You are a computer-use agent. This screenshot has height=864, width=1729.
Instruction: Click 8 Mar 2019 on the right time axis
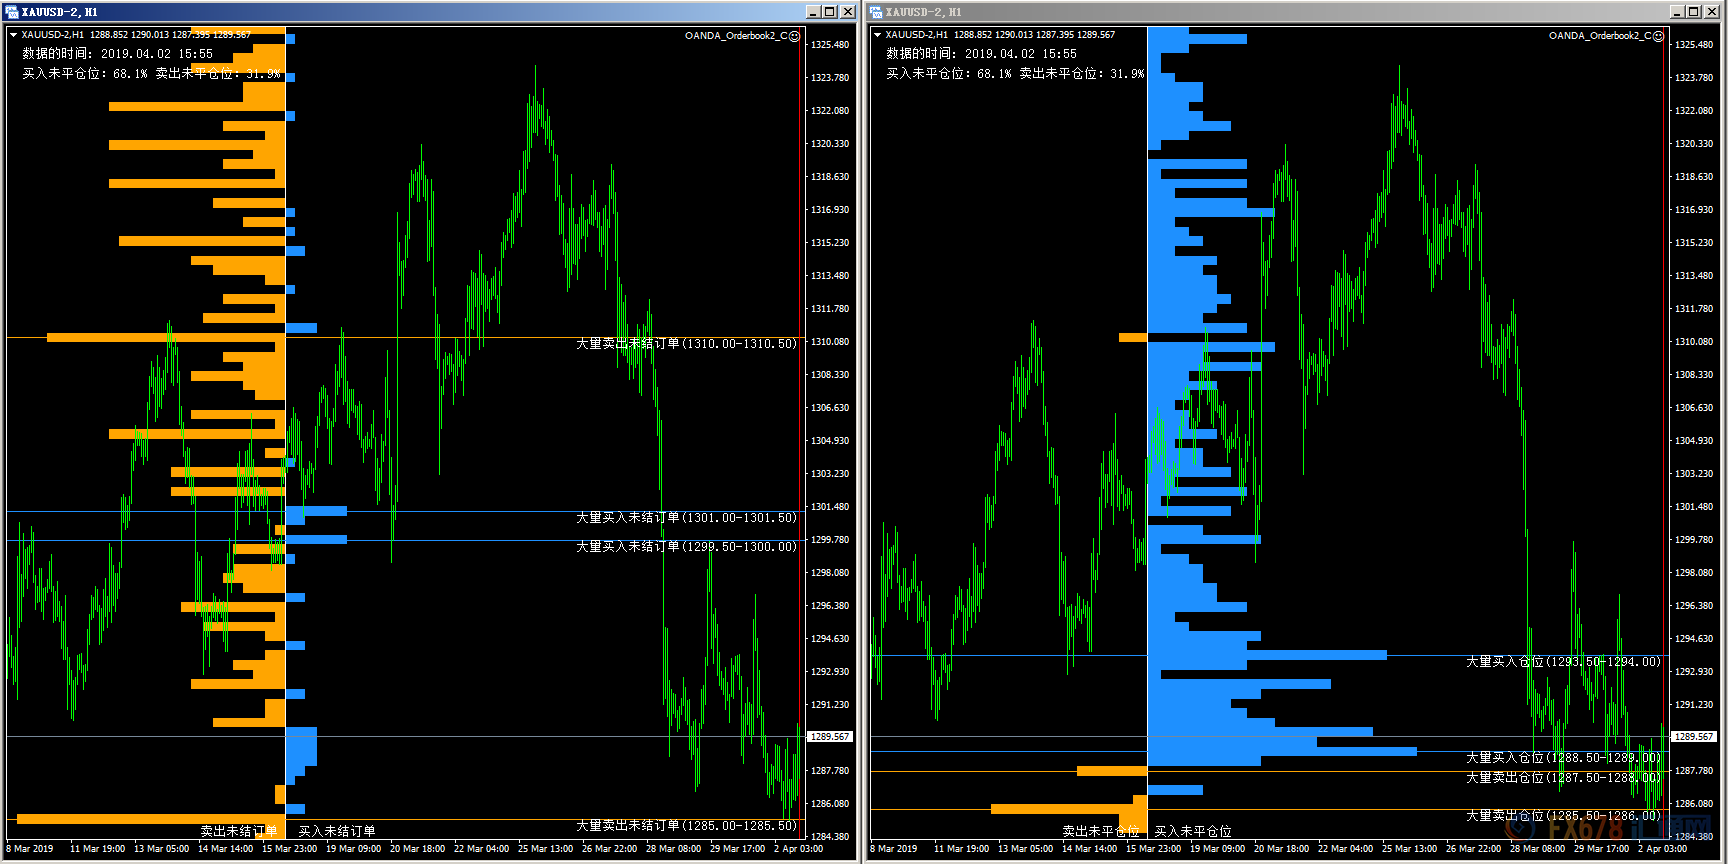[894, 849]
